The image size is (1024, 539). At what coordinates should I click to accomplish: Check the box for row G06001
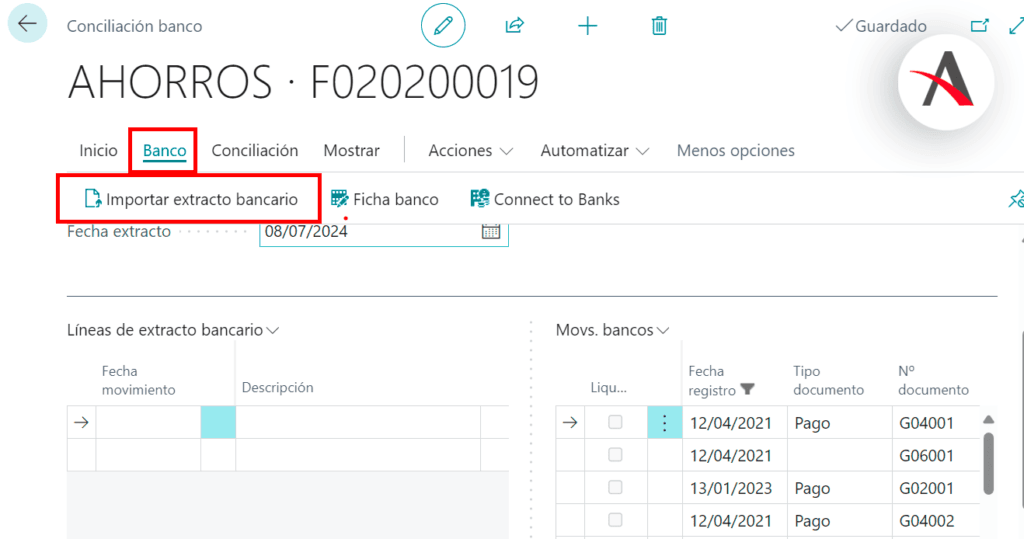tap(615, 455)
